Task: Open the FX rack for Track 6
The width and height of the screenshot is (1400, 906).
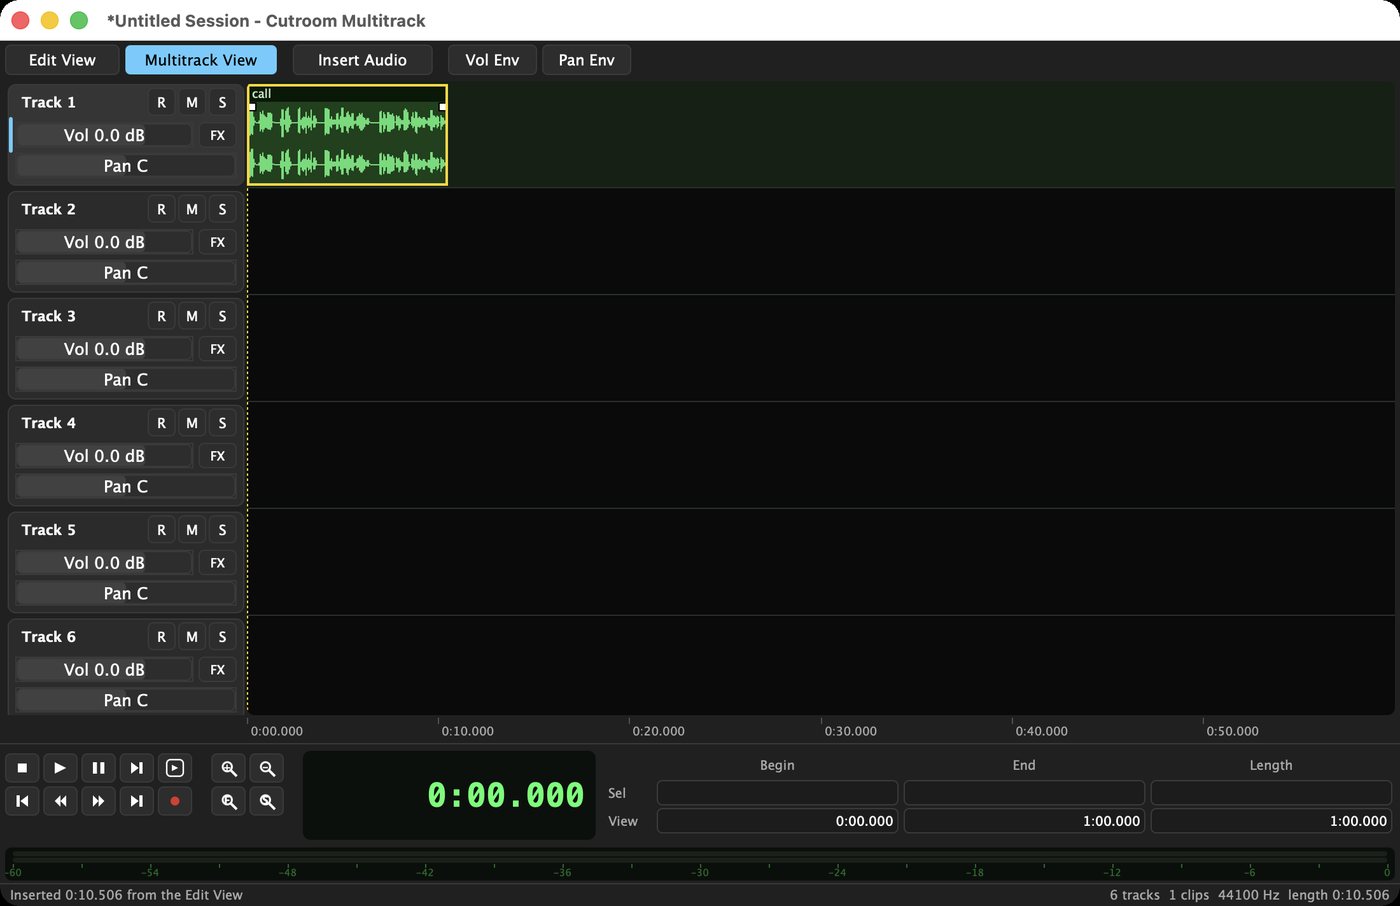Action: click(x=218, y=670)
